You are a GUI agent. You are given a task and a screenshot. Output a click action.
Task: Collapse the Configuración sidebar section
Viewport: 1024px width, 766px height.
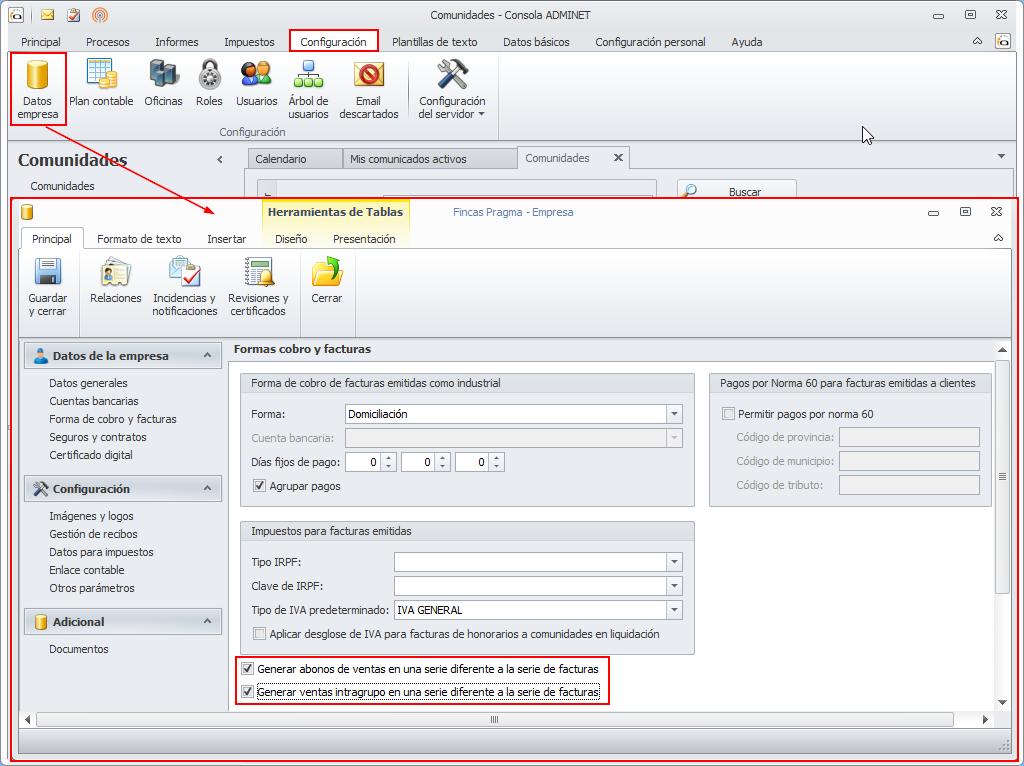[208, 488]
